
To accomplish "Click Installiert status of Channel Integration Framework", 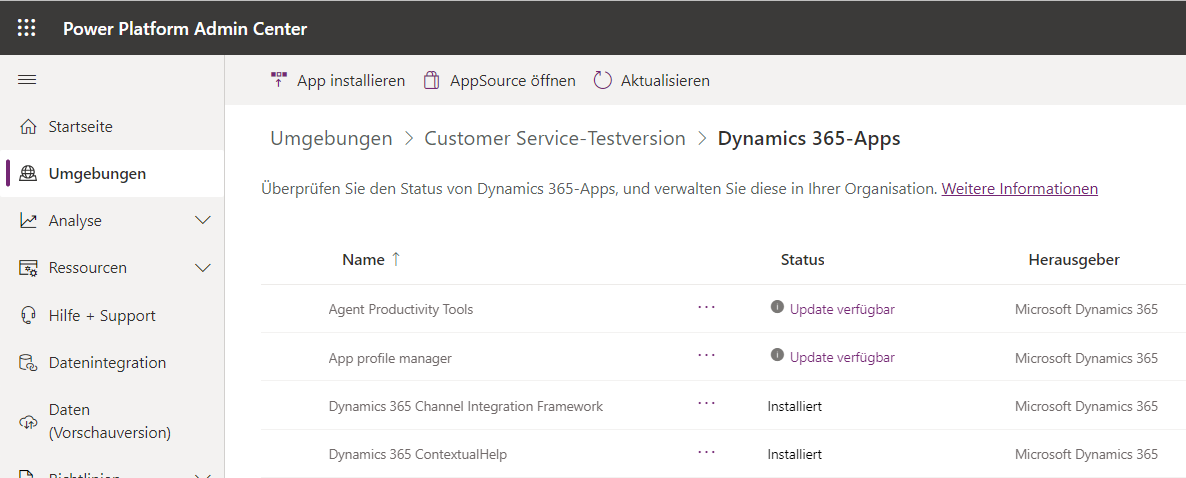I will tap(795, 406).
